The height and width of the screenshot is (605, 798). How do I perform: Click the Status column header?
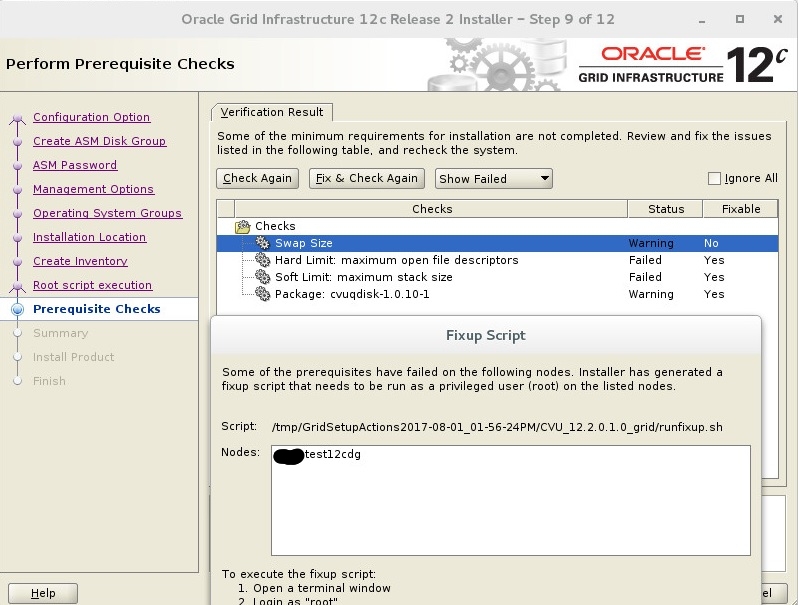(x=666, y=209)
